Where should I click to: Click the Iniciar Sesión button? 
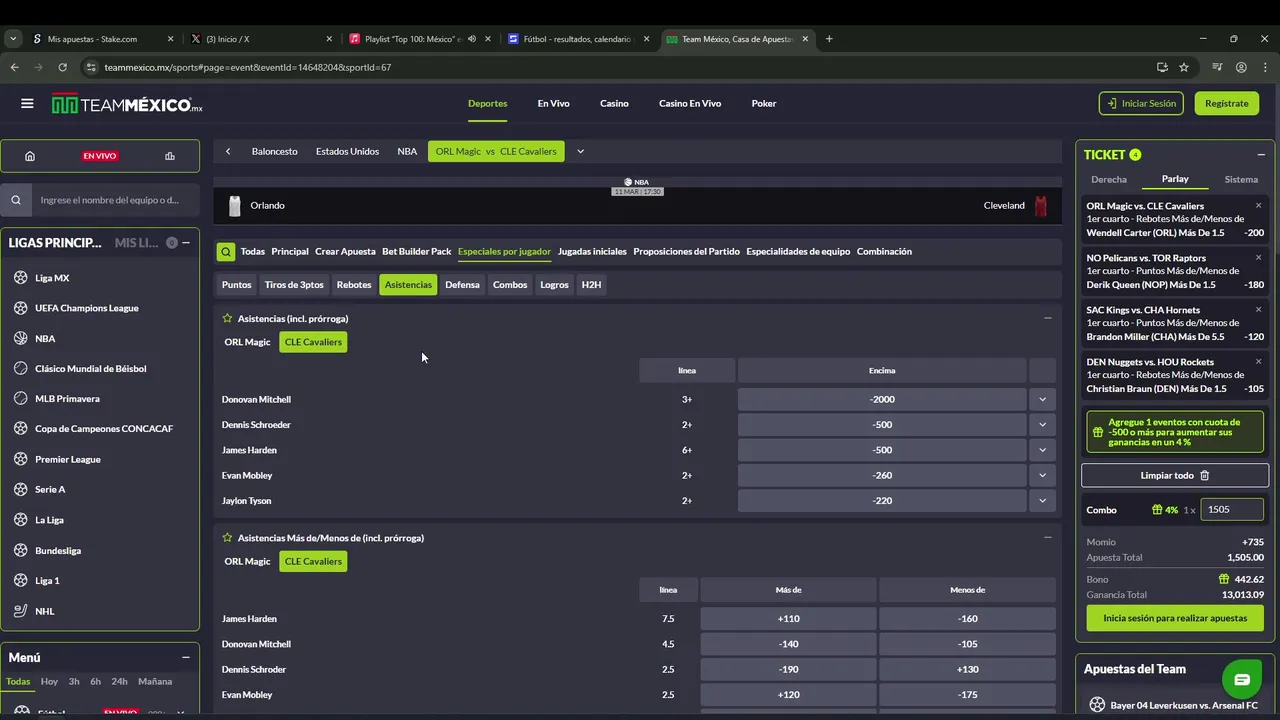pos(1141,103)
